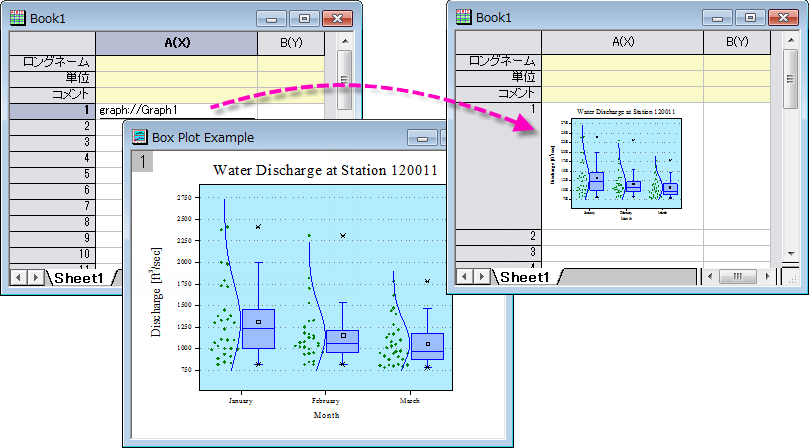Select row 2 header in left Book1

coord(53,127)
